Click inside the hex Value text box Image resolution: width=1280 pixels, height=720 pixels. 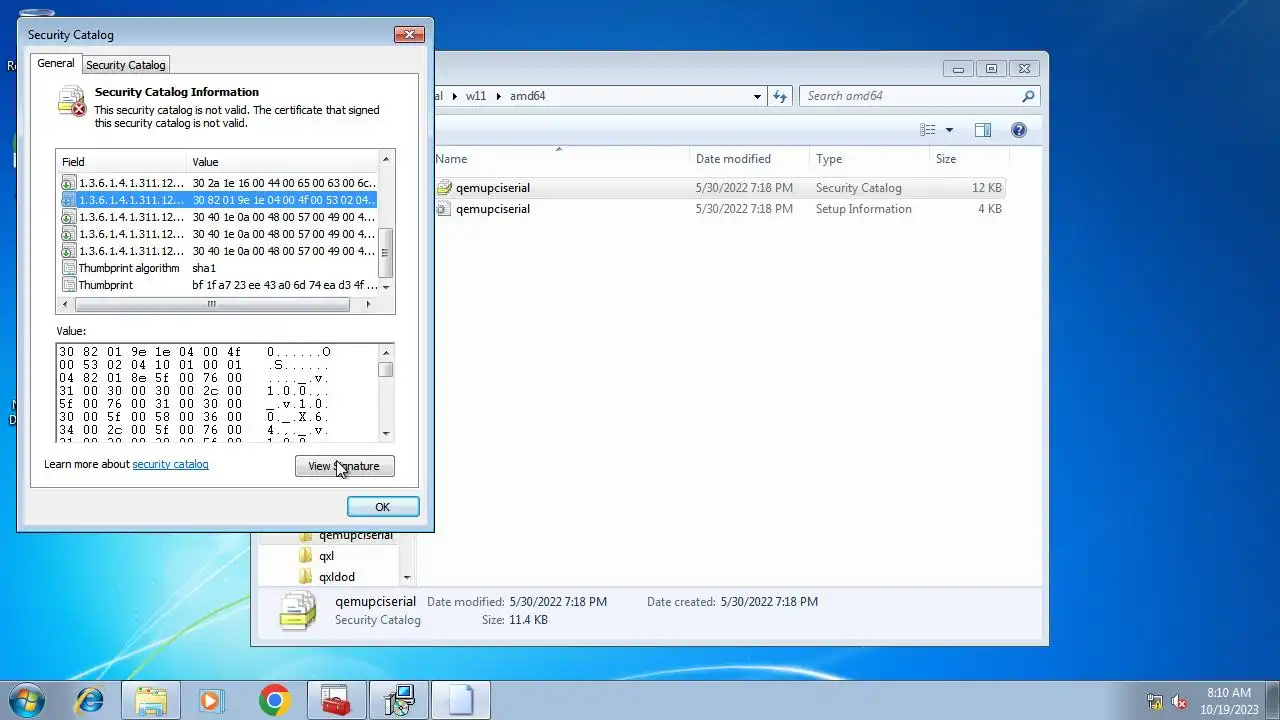tap(217, 393)
